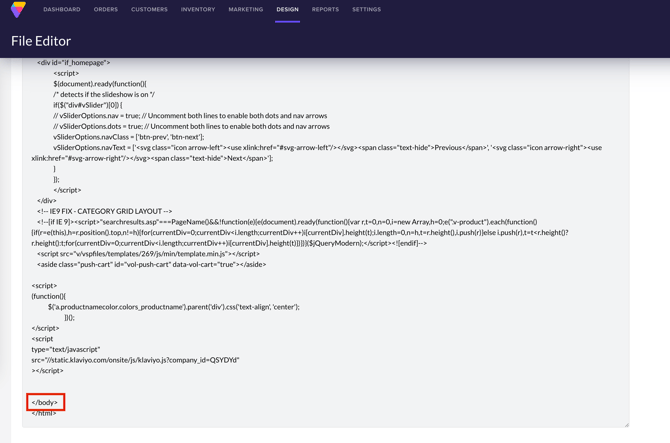Open the Orders menu
The image size is (670, 443).
point(106,10)
